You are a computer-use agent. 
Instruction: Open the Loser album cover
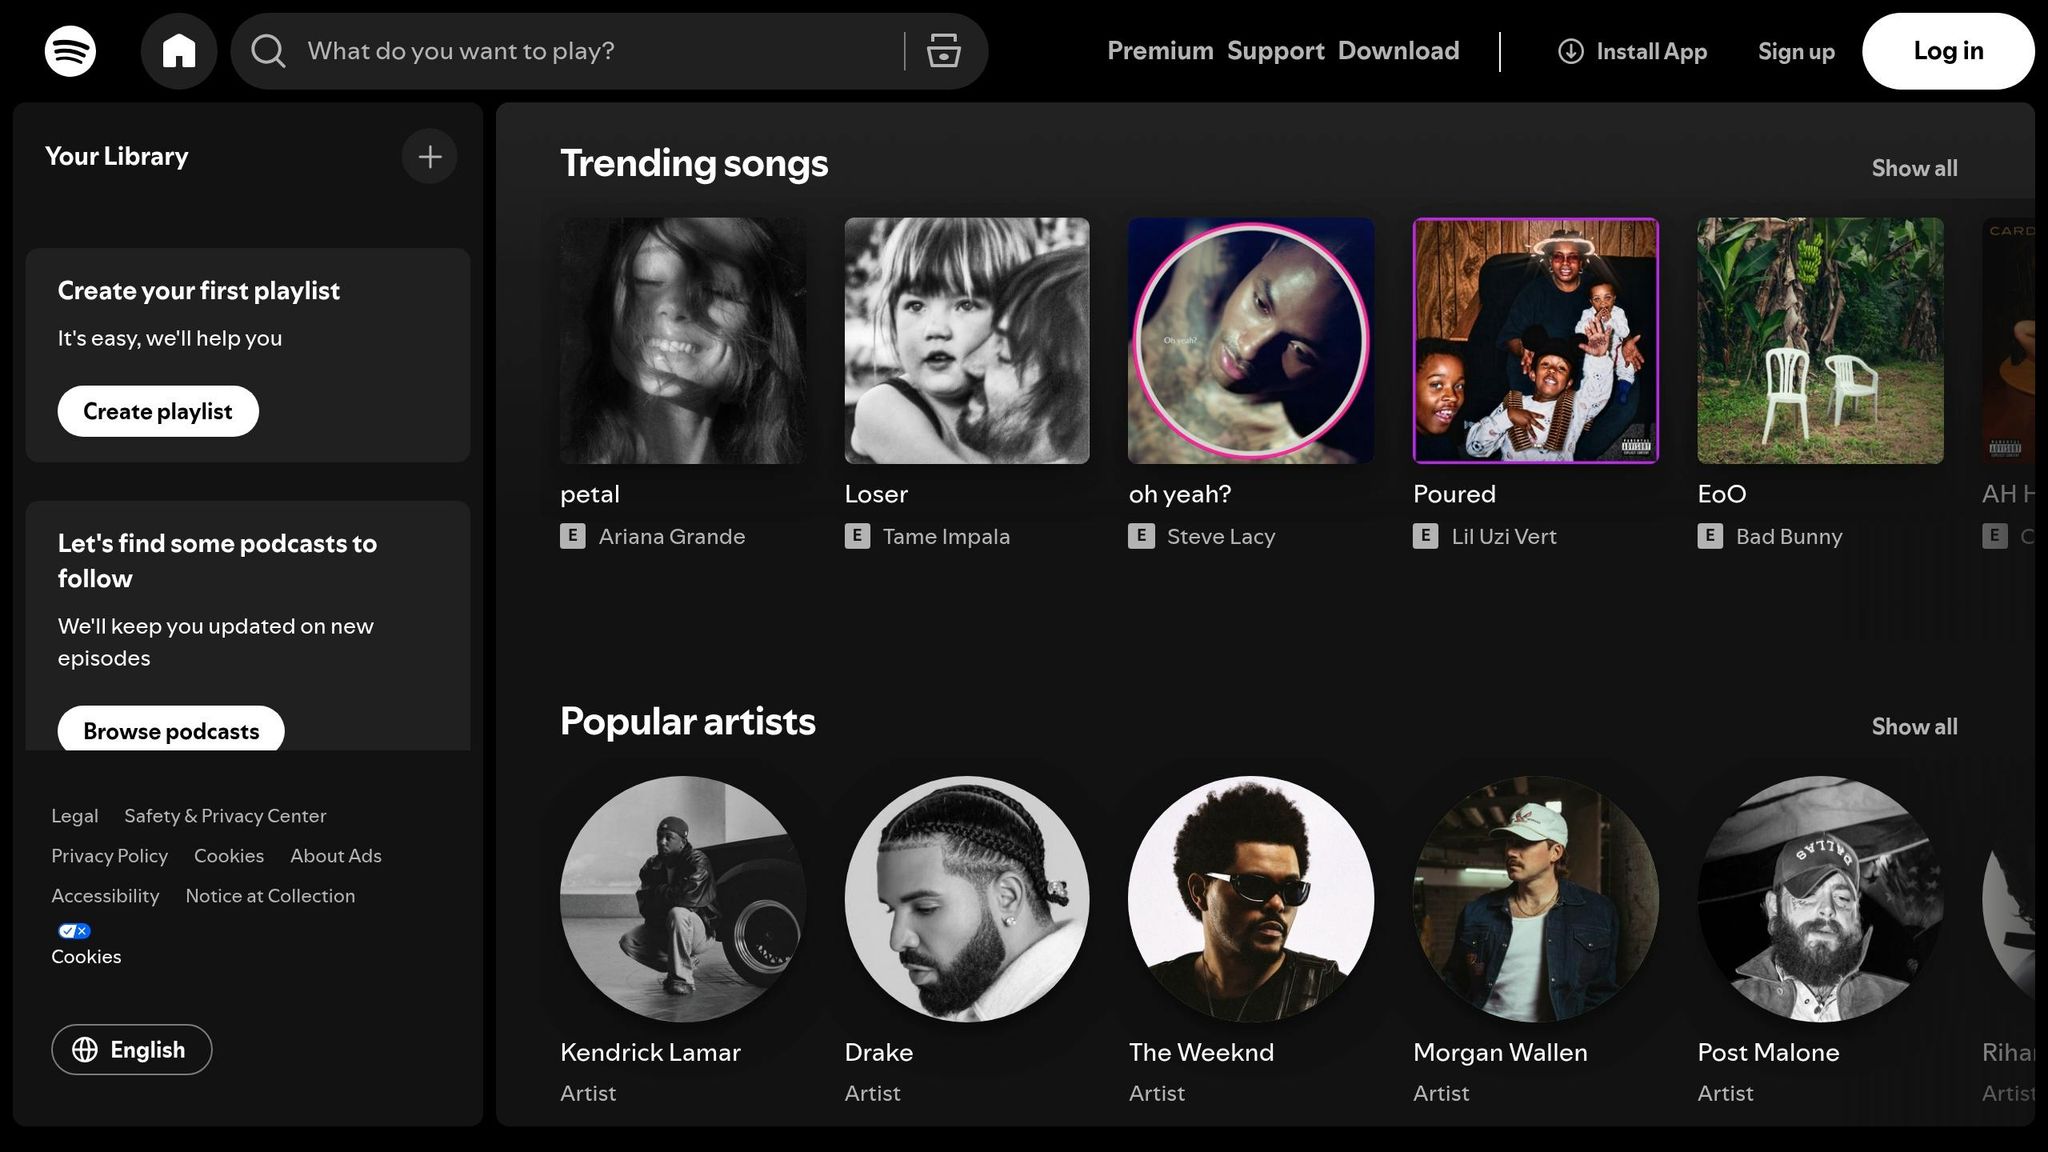[x=967, y=341]
